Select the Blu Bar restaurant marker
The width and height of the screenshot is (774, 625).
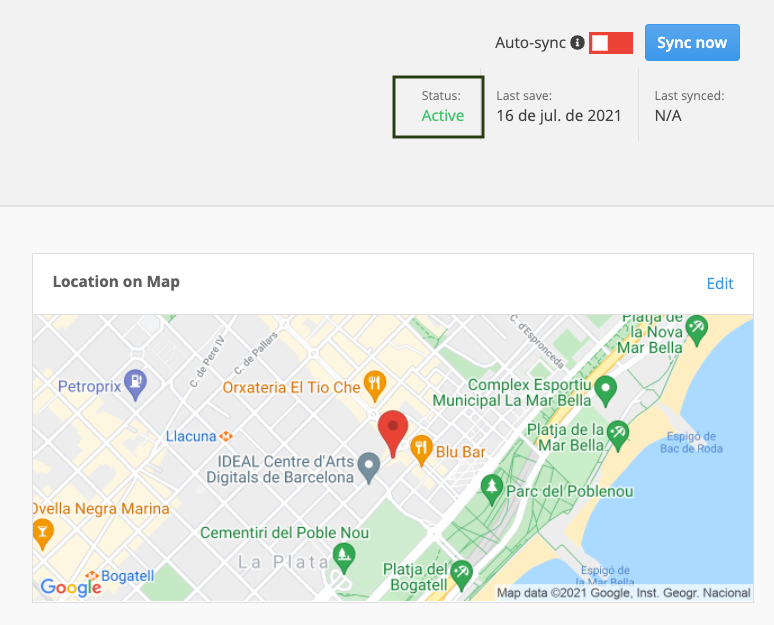click(421, 450)
